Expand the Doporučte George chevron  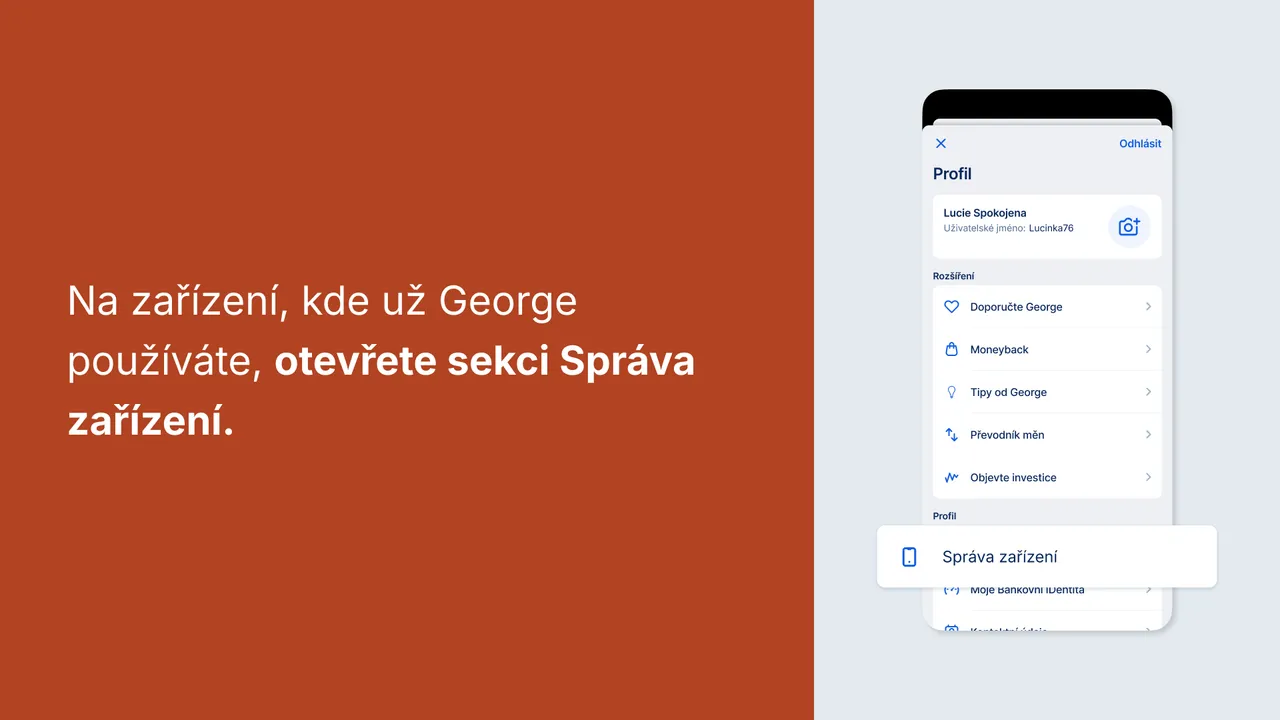click(x=1148, y=307)
